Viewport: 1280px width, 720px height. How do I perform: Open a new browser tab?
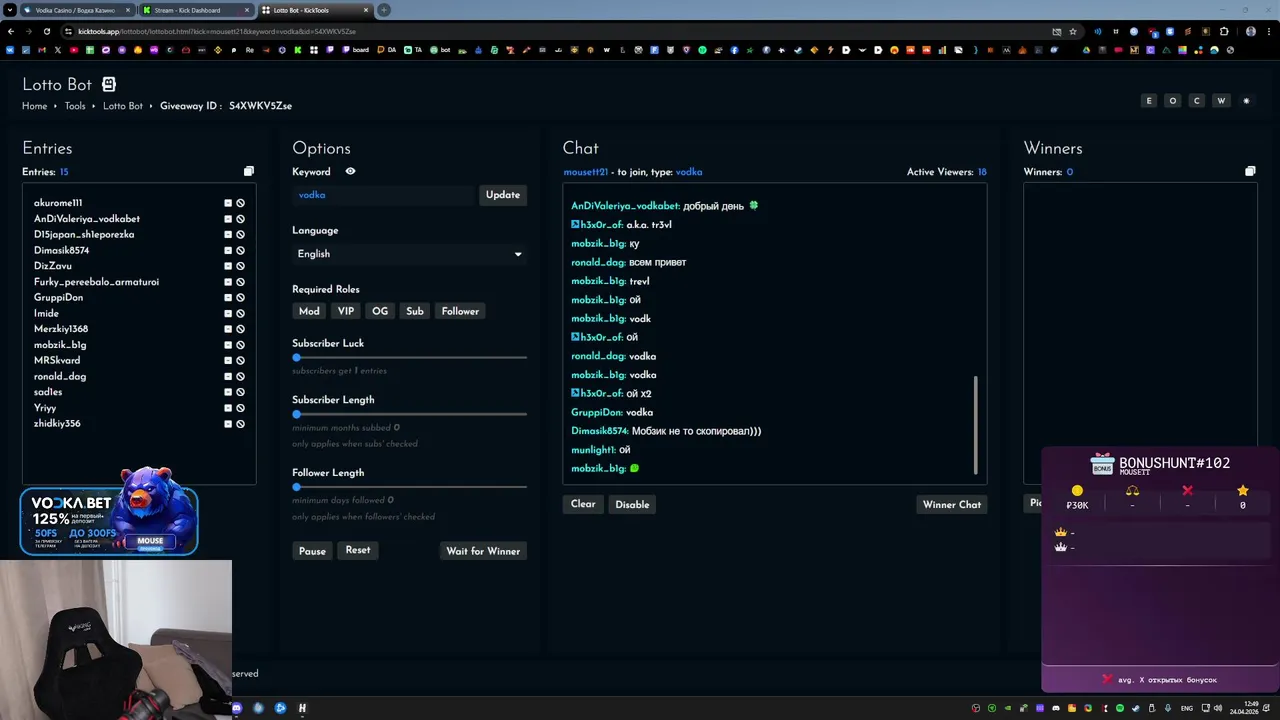(384, 10)
